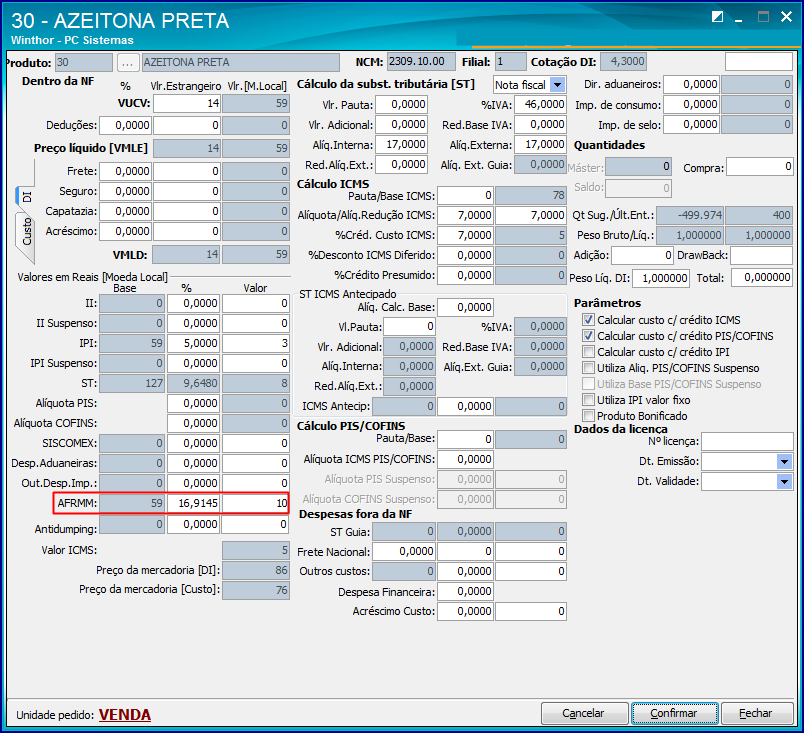Open Nota fiscal dropdown
The height and width of the screenshot is (733, 804).
557,85
